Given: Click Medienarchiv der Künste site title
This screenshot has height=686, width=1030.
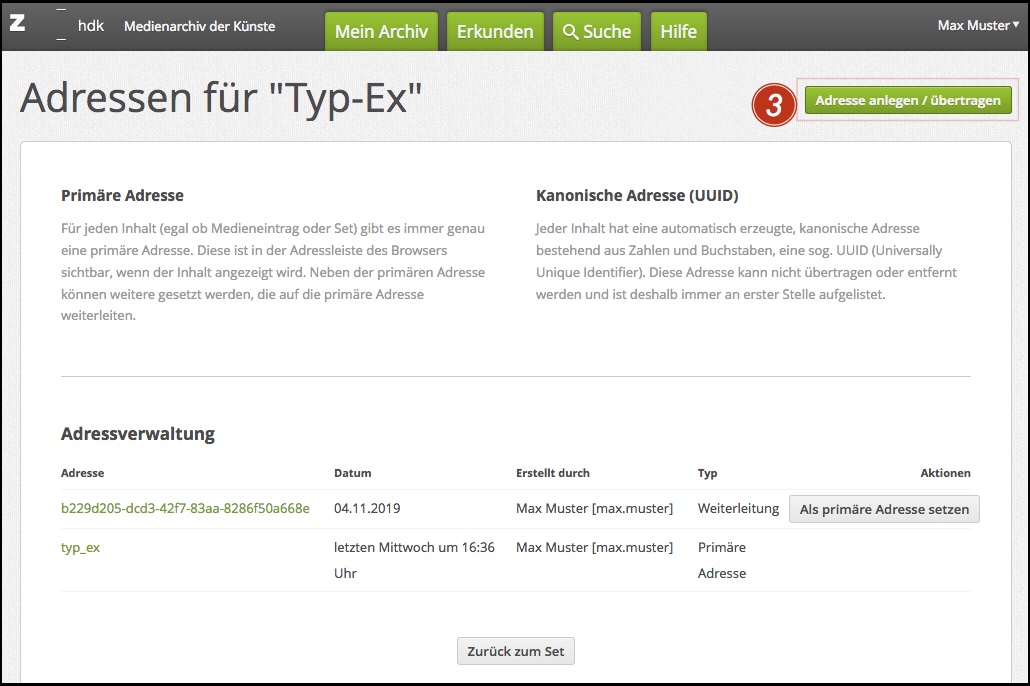Looking at the screenshot, I should [x=199, y=25].
